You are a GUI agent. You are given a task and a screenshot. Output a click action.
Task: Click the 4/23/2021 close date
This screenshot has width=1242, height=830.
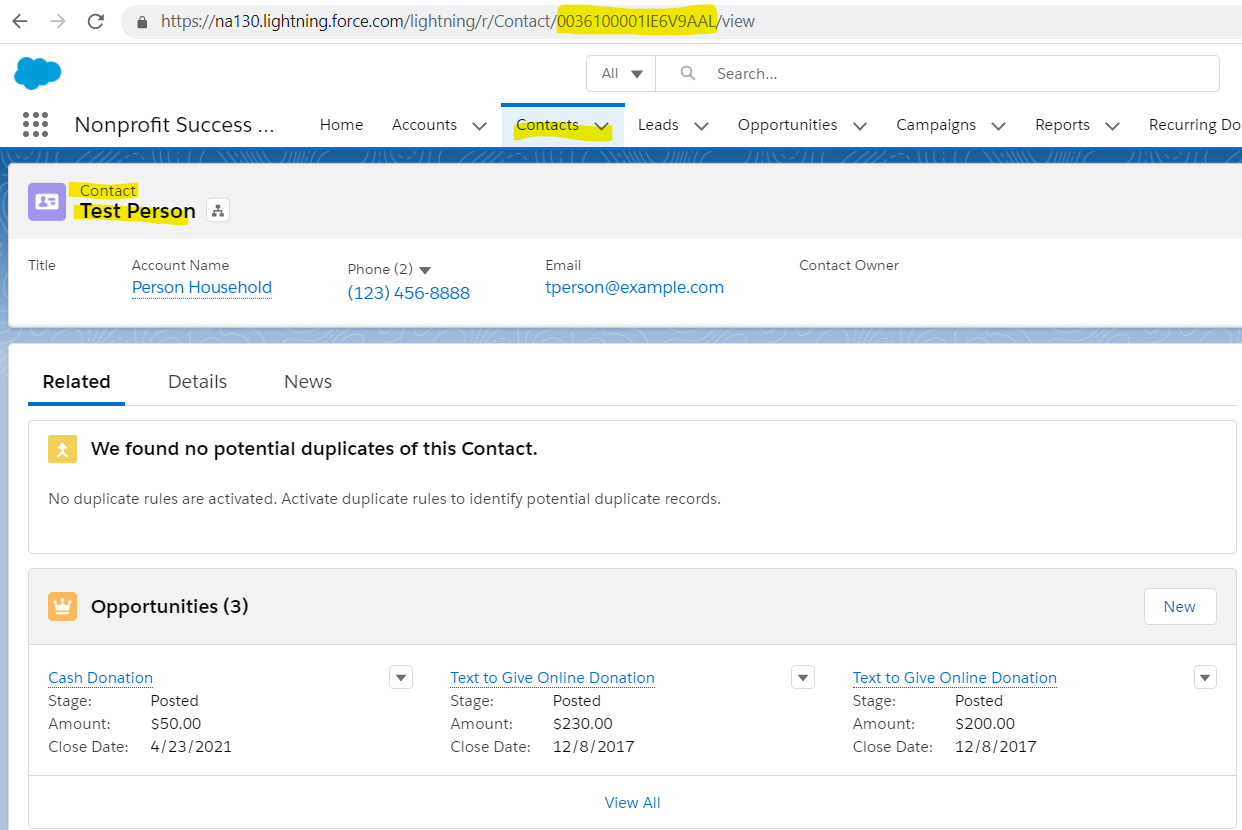pyautogui.click(x=191, y=747)
